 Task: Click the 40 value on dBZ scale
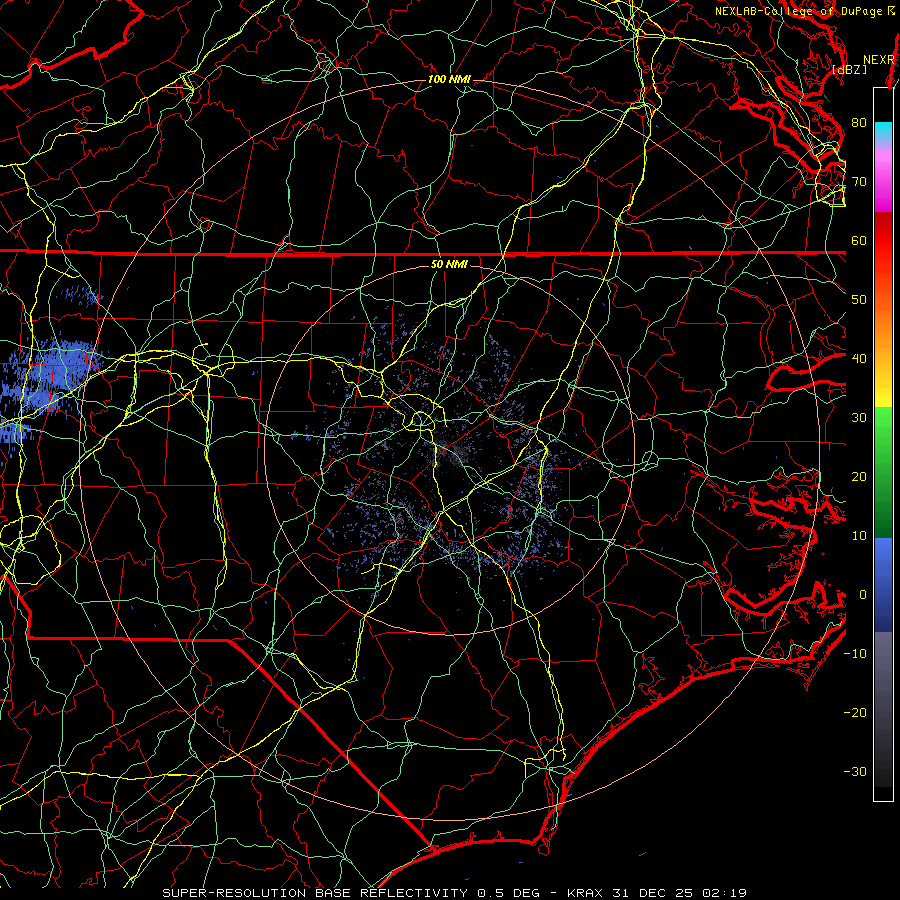pyautogui.click(x=859, y=359)
